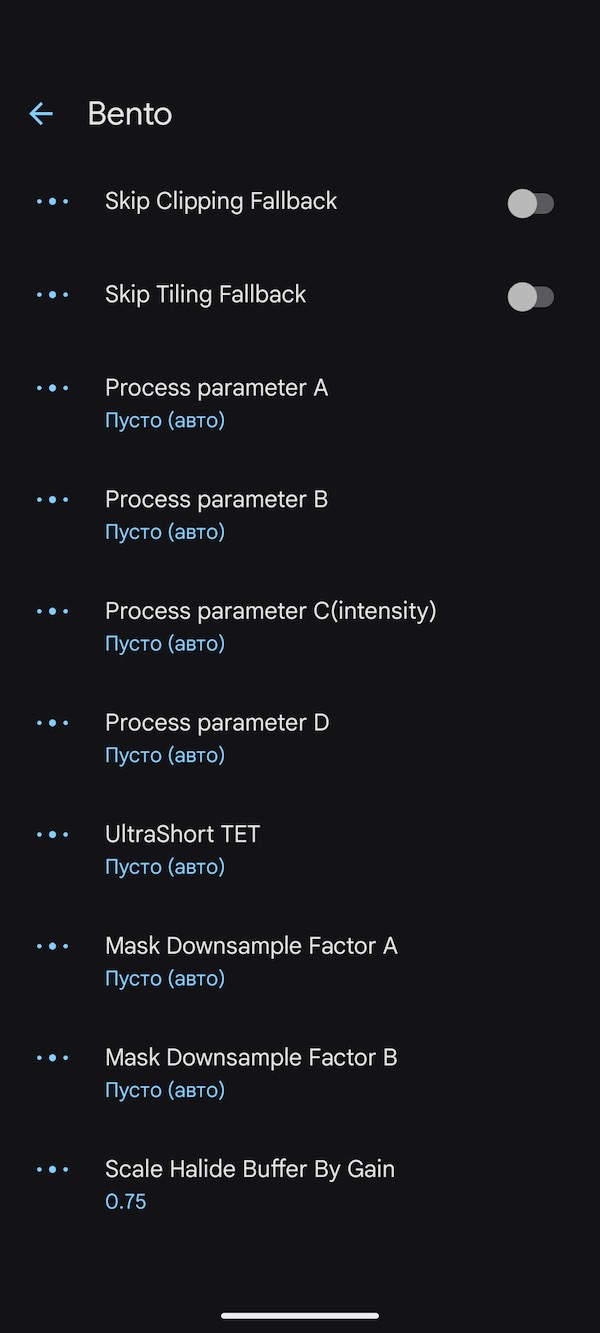Tap three-dots icon beside Process parameter B
Image resolution: width=600 pixels, height=1333 pixels.
53,500
